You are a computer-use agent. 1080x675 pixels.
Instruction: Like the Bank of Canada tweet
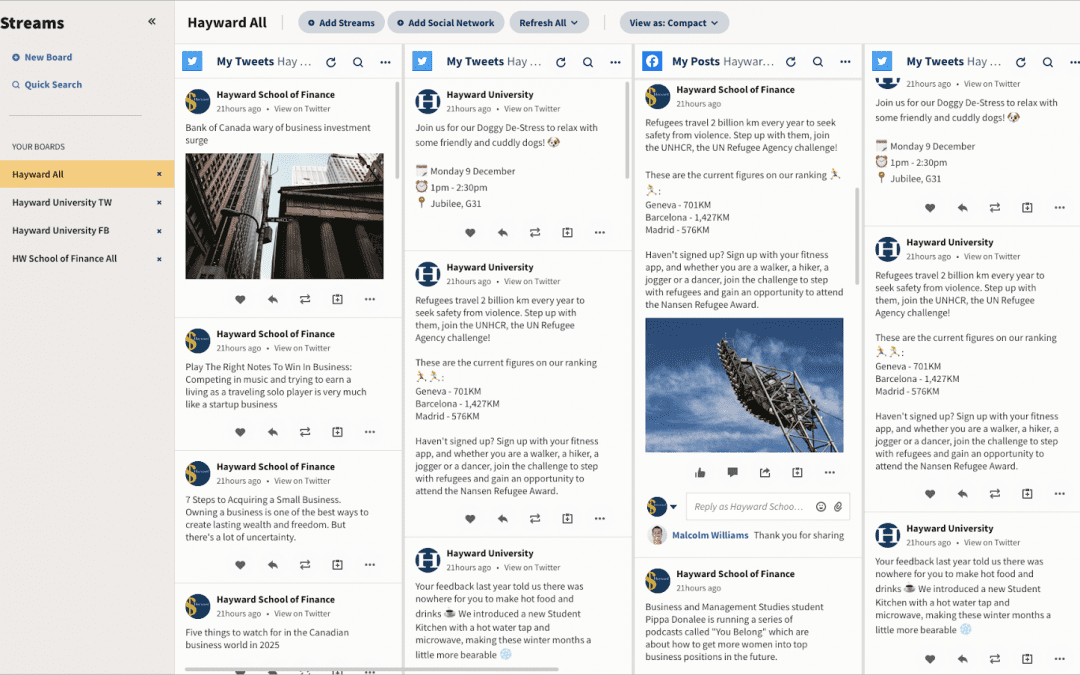pyautogui.click(x=240, y=299)
